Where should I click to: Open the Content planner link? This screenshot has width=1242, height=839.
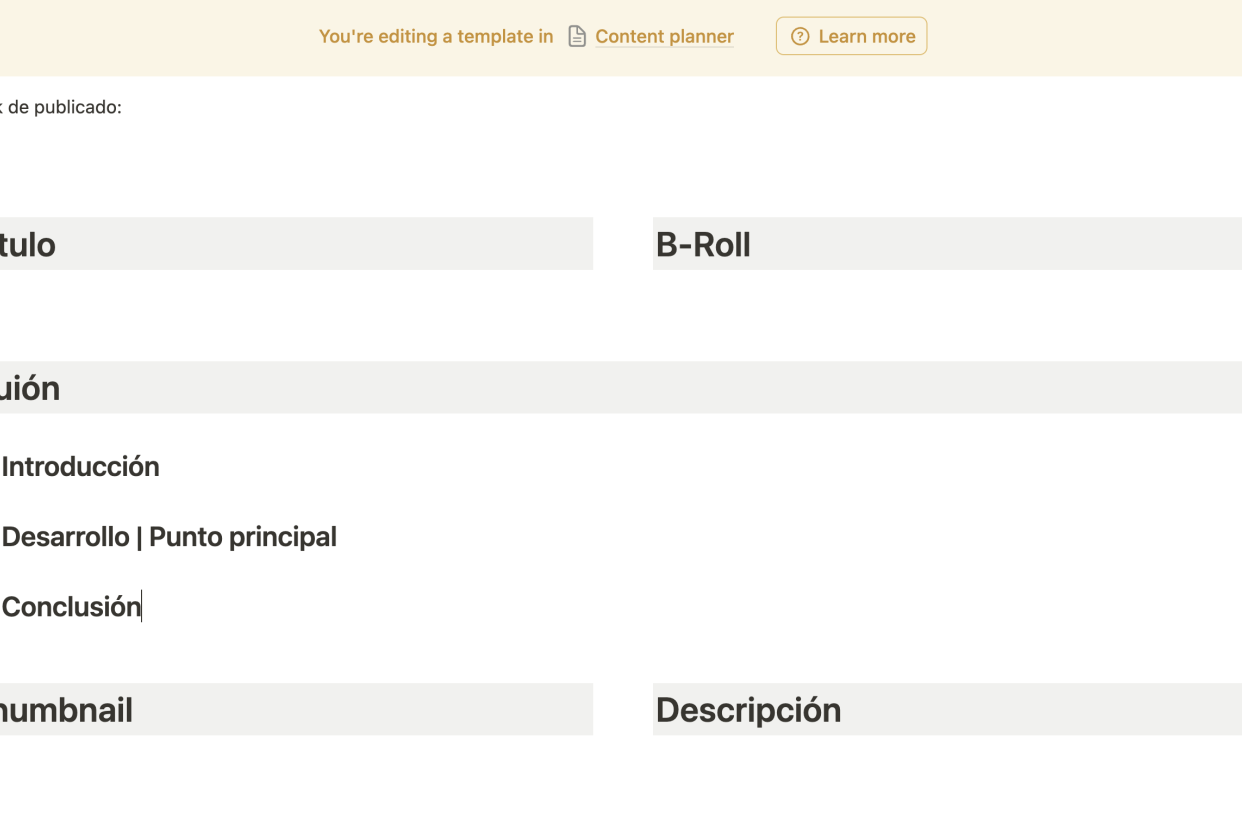664,36
